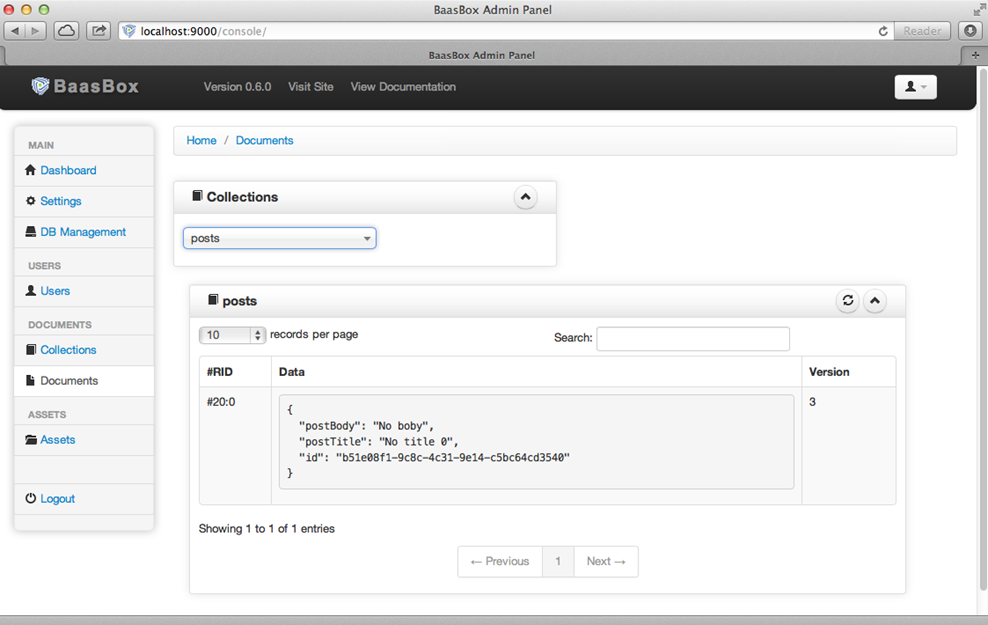Select Documents entry in sidebar
This screenshot has height=625, width=988.
[84, 381]
